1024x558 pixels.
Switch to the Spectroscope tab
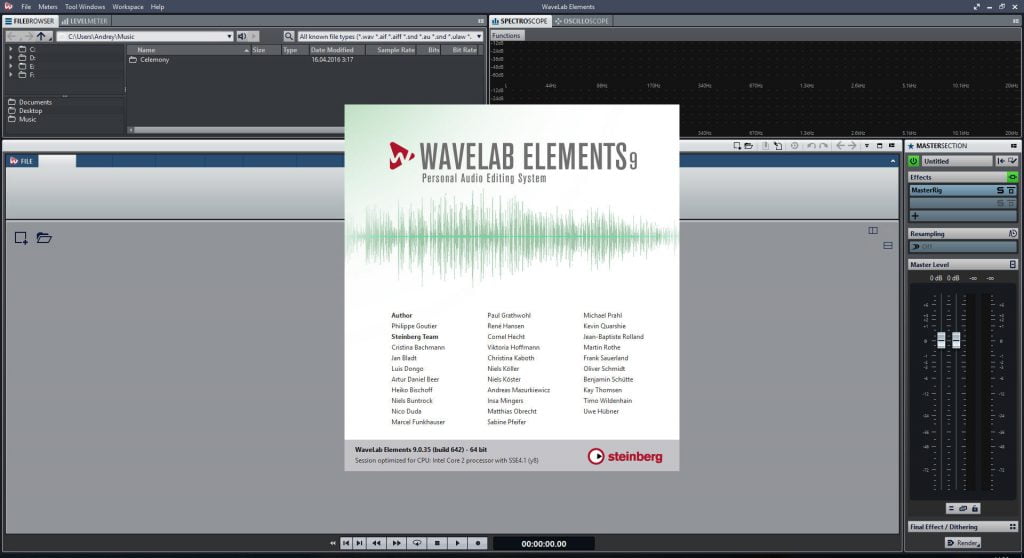click(x=520, y=21)
